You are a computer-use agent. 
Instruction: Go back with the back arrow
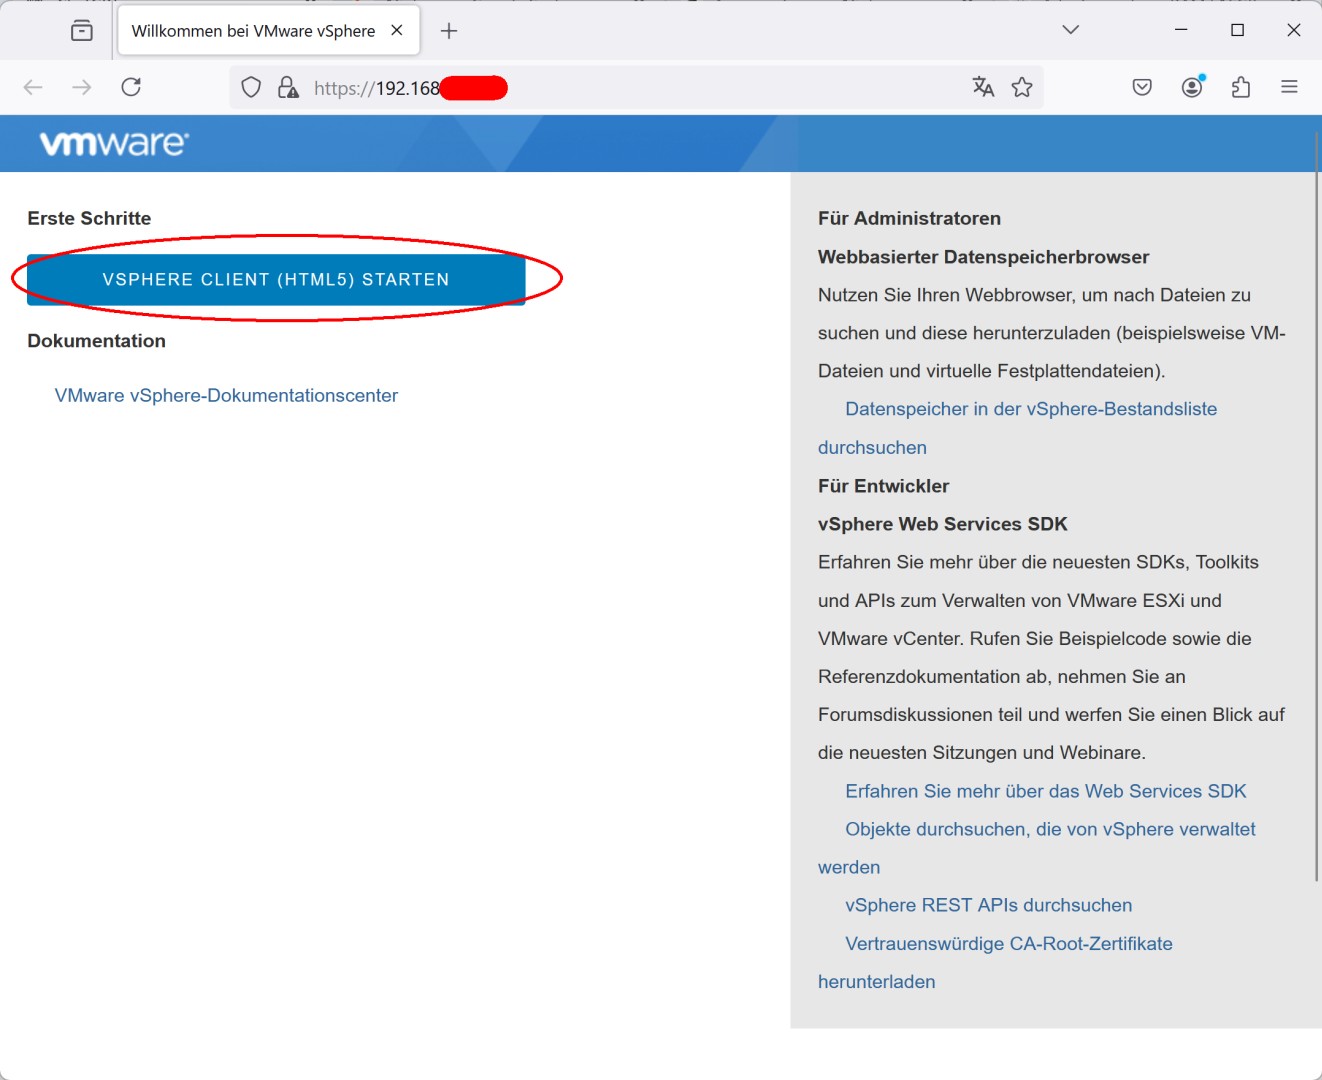(x=33, y=87)
